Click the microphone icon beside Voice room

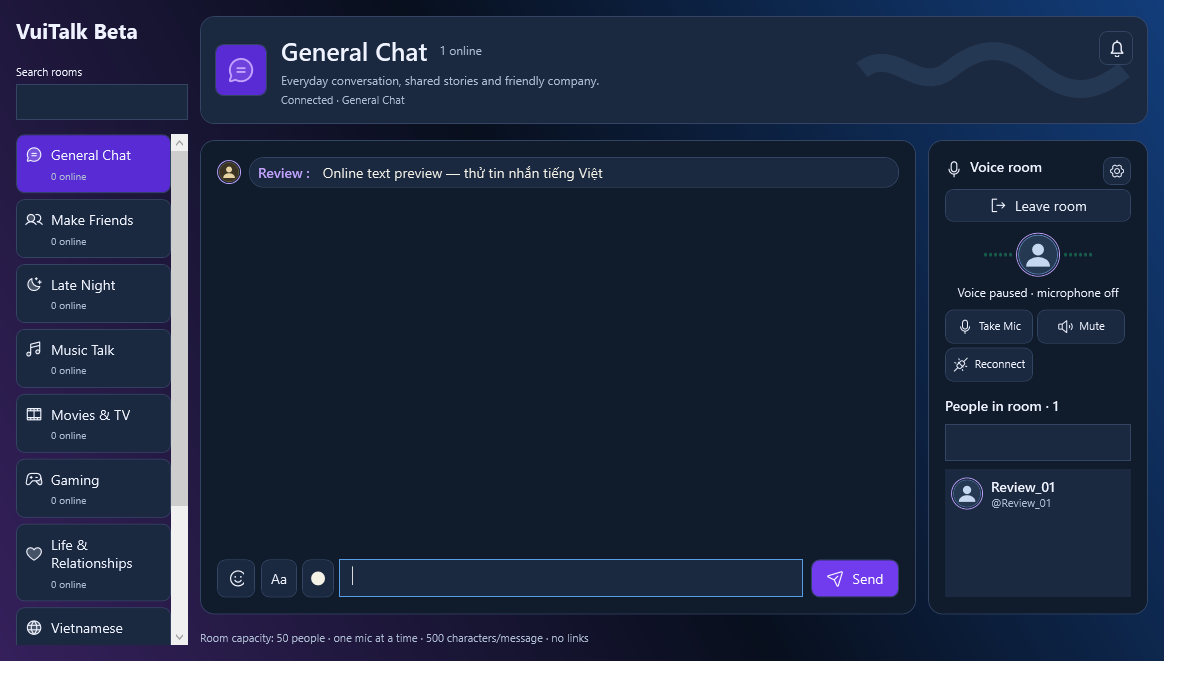click(953, 169)
